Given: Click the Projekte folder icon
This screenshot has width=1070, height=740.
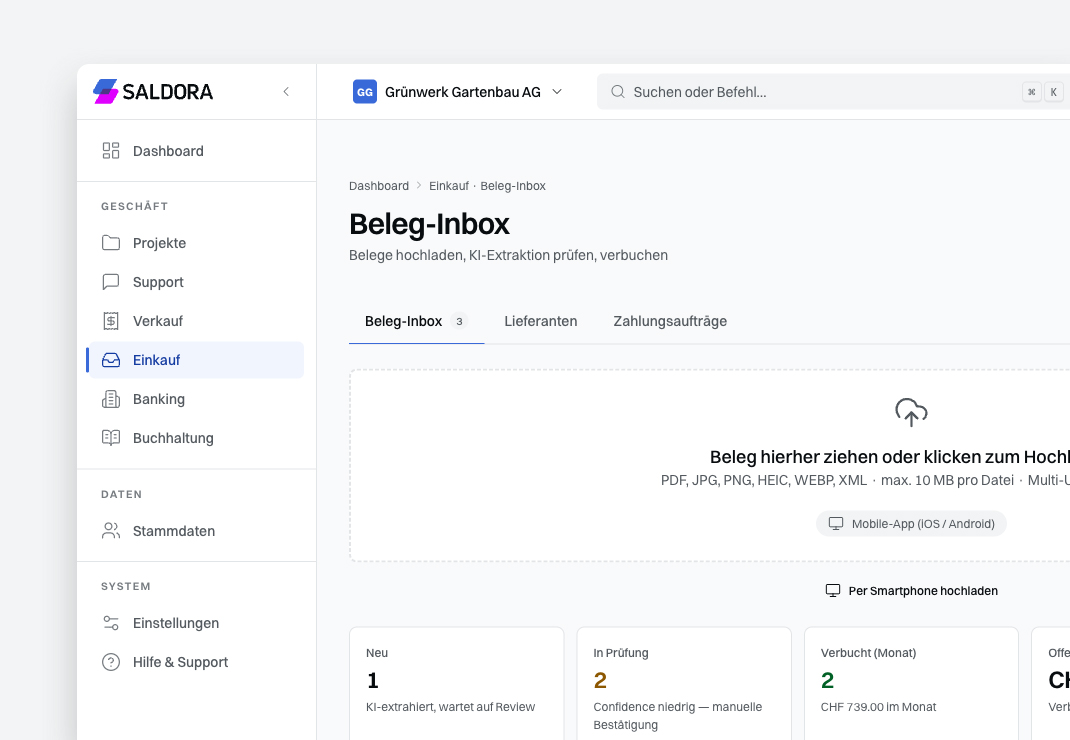Looking at the screenshot, I should point(111,243).
